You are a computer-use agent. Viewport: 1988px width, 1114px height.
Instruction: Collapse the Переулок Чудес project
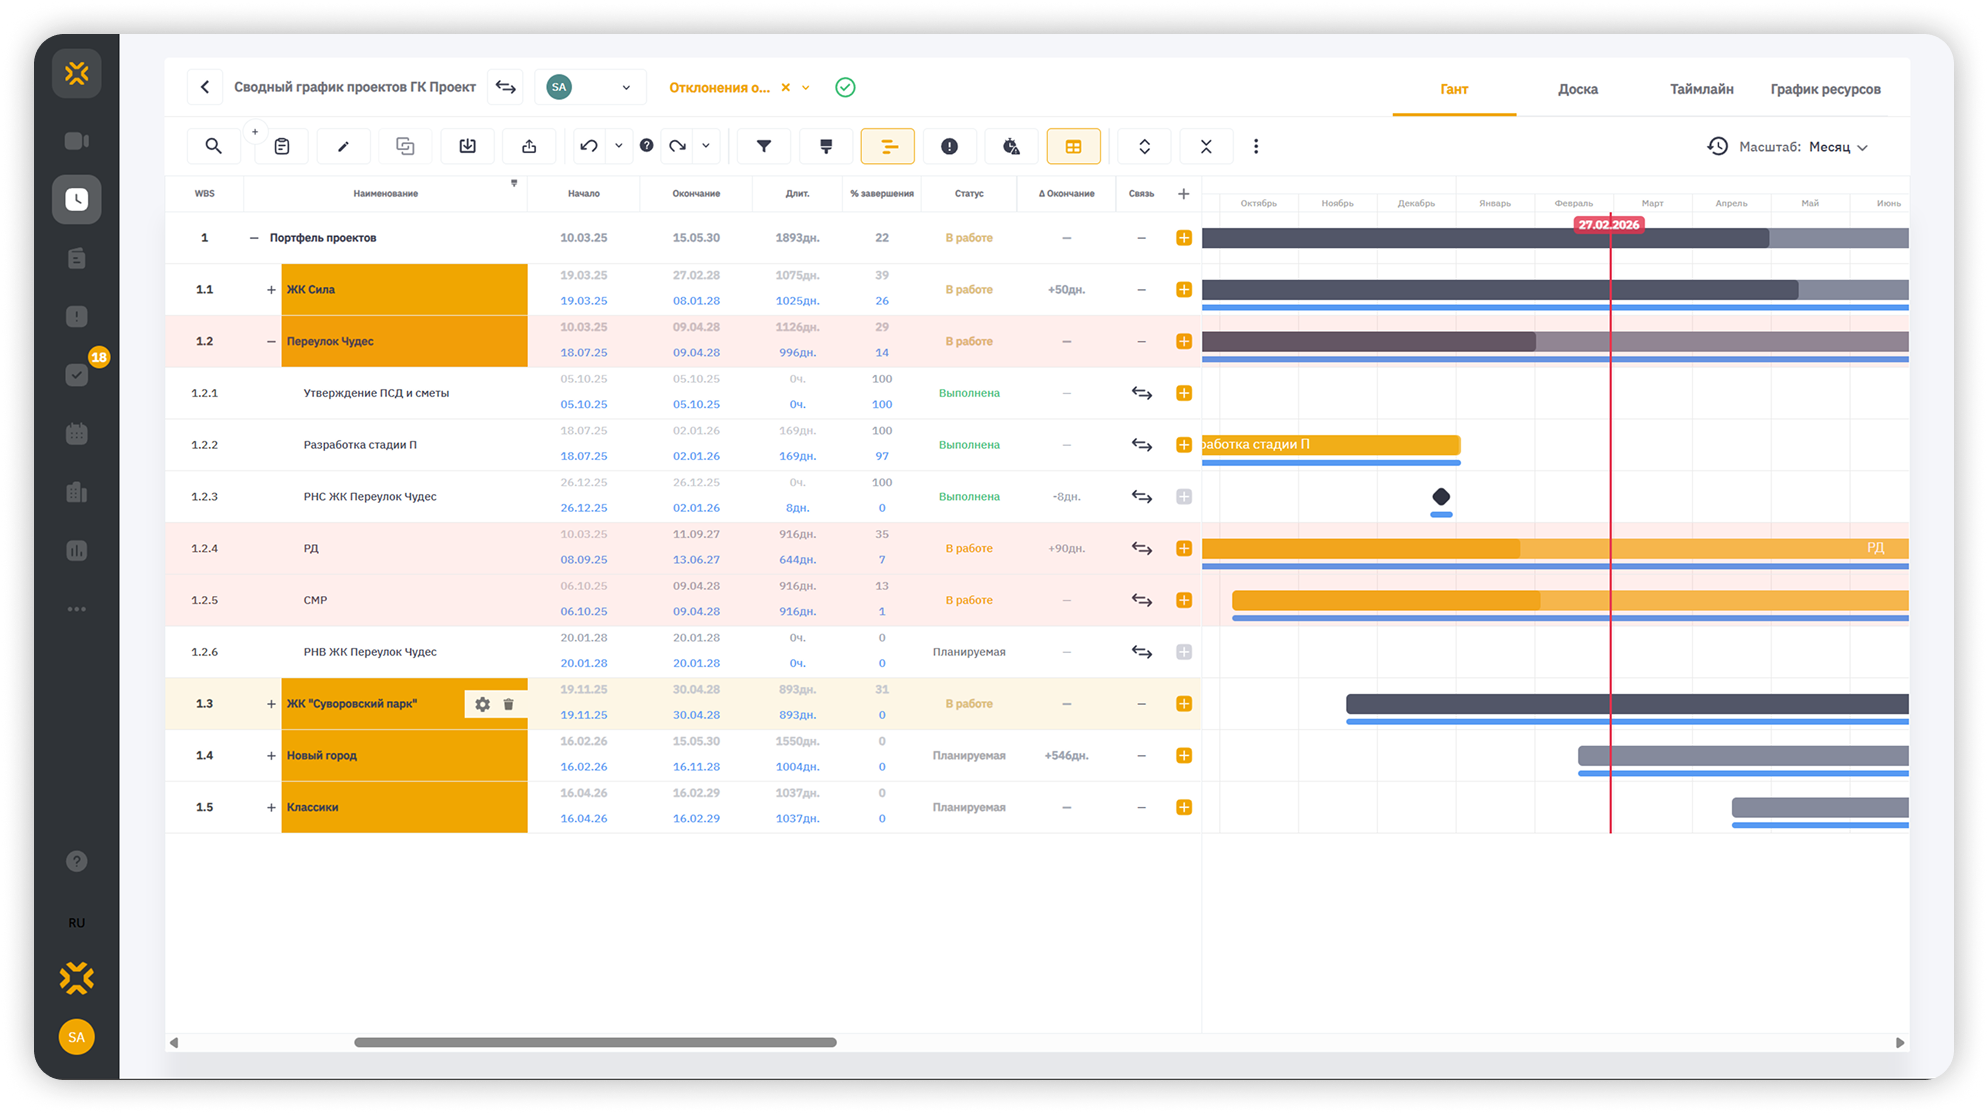(271, 342)
